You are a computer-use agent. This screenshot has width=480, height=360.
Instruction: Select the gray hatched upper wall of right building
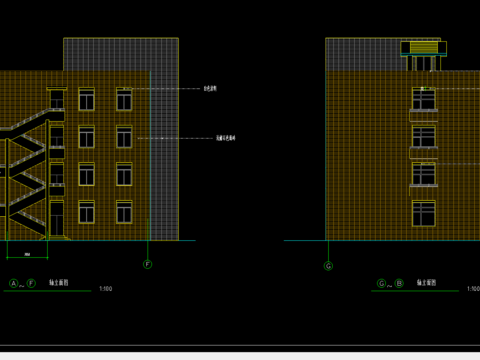(x=363, y=54)
